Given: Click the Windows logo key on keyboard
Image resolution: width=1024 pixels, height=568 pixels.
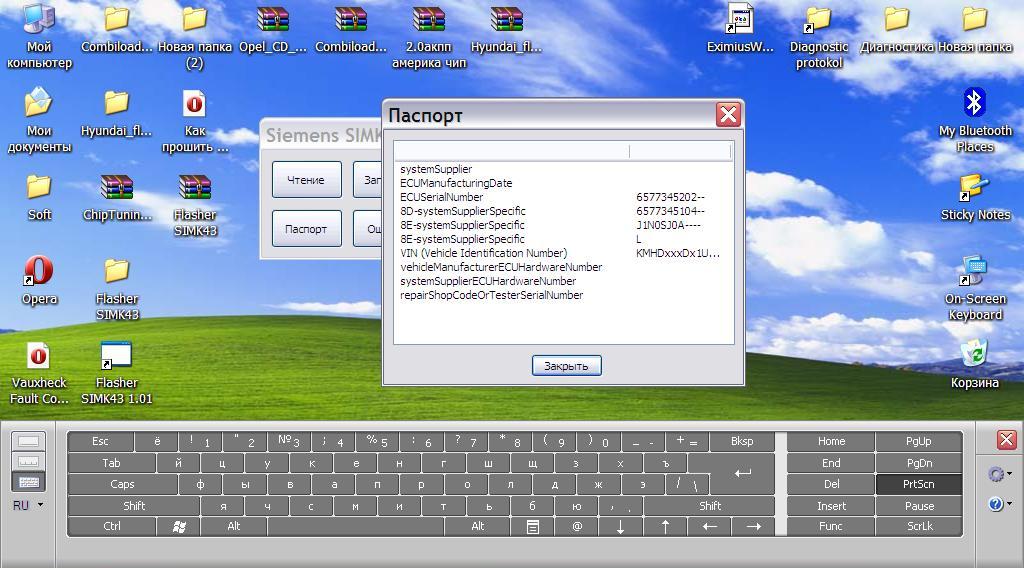Looking at the screenshot, I should [x=178, y=527].
